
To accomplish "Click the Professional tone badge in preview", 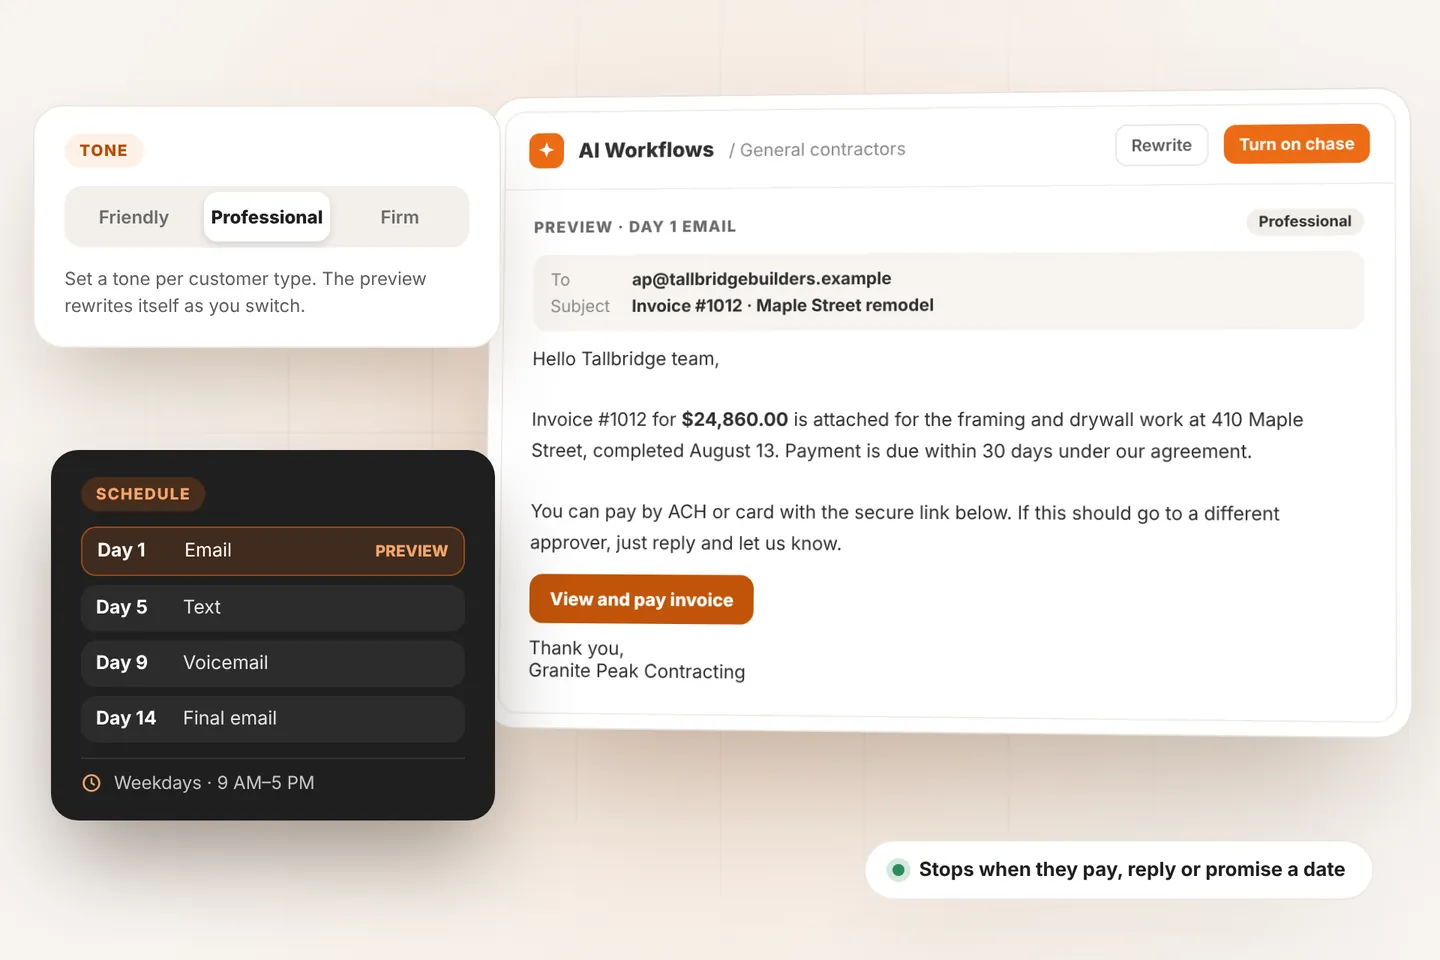I will 1305,222.
